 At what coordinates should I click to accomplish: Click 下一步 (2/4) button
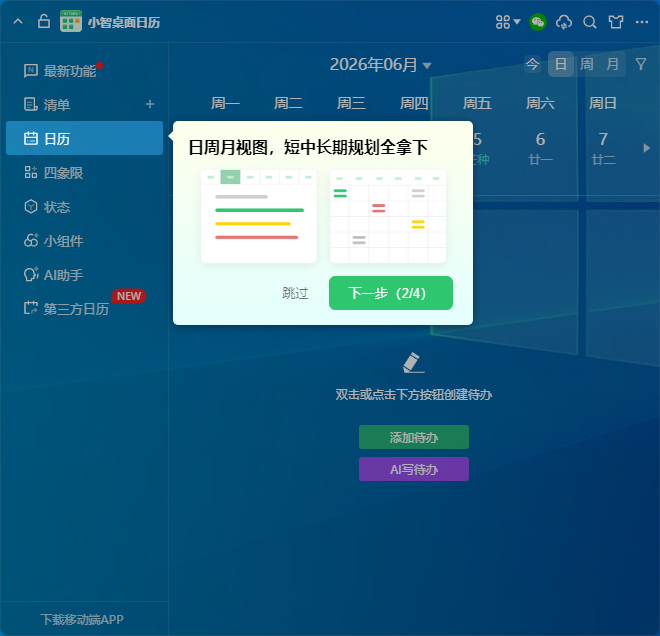point(391,293)
